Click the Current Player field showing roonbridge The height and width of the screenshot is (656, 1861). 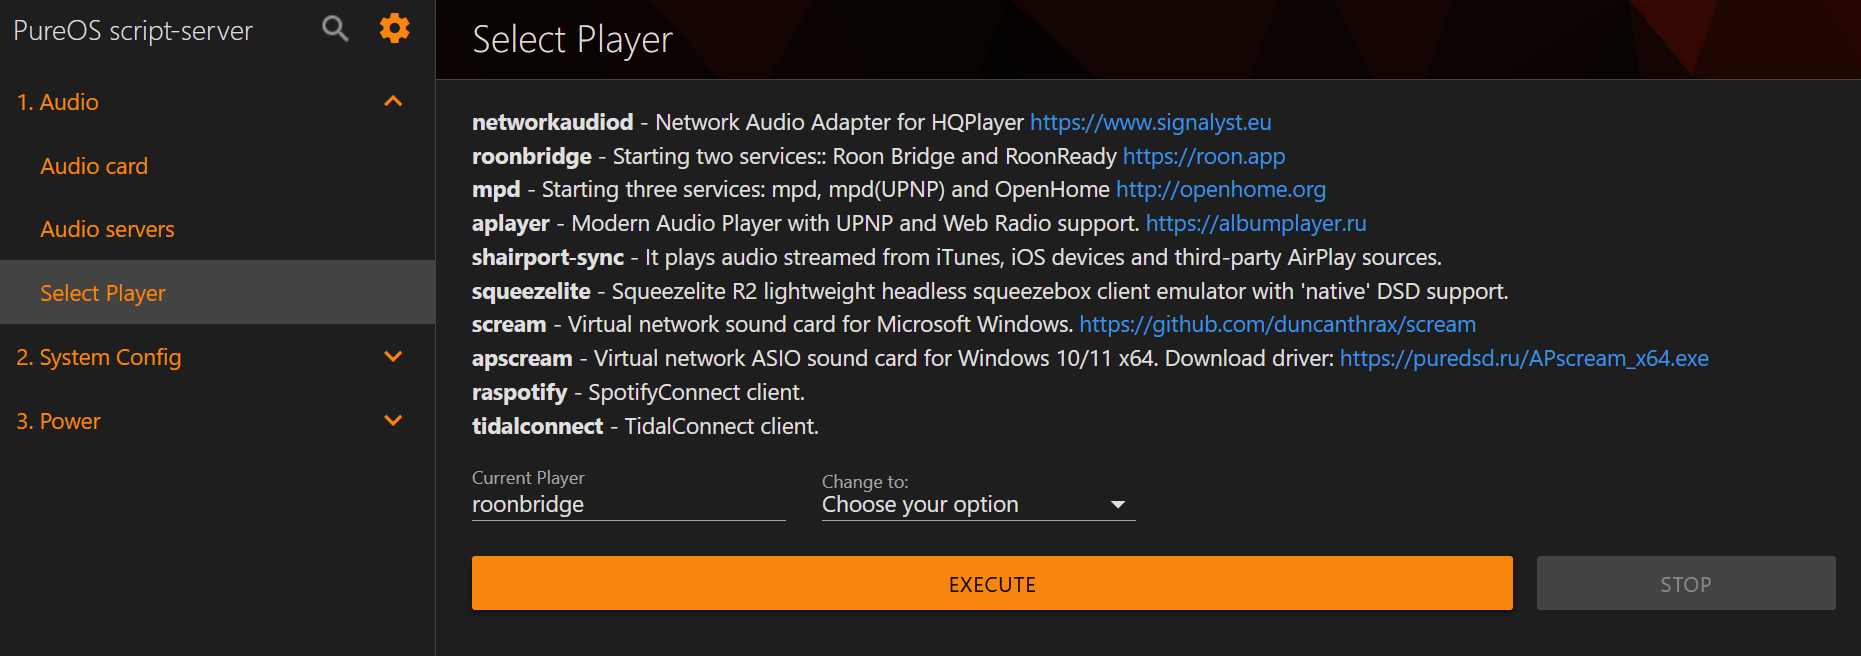coord(628,505)
